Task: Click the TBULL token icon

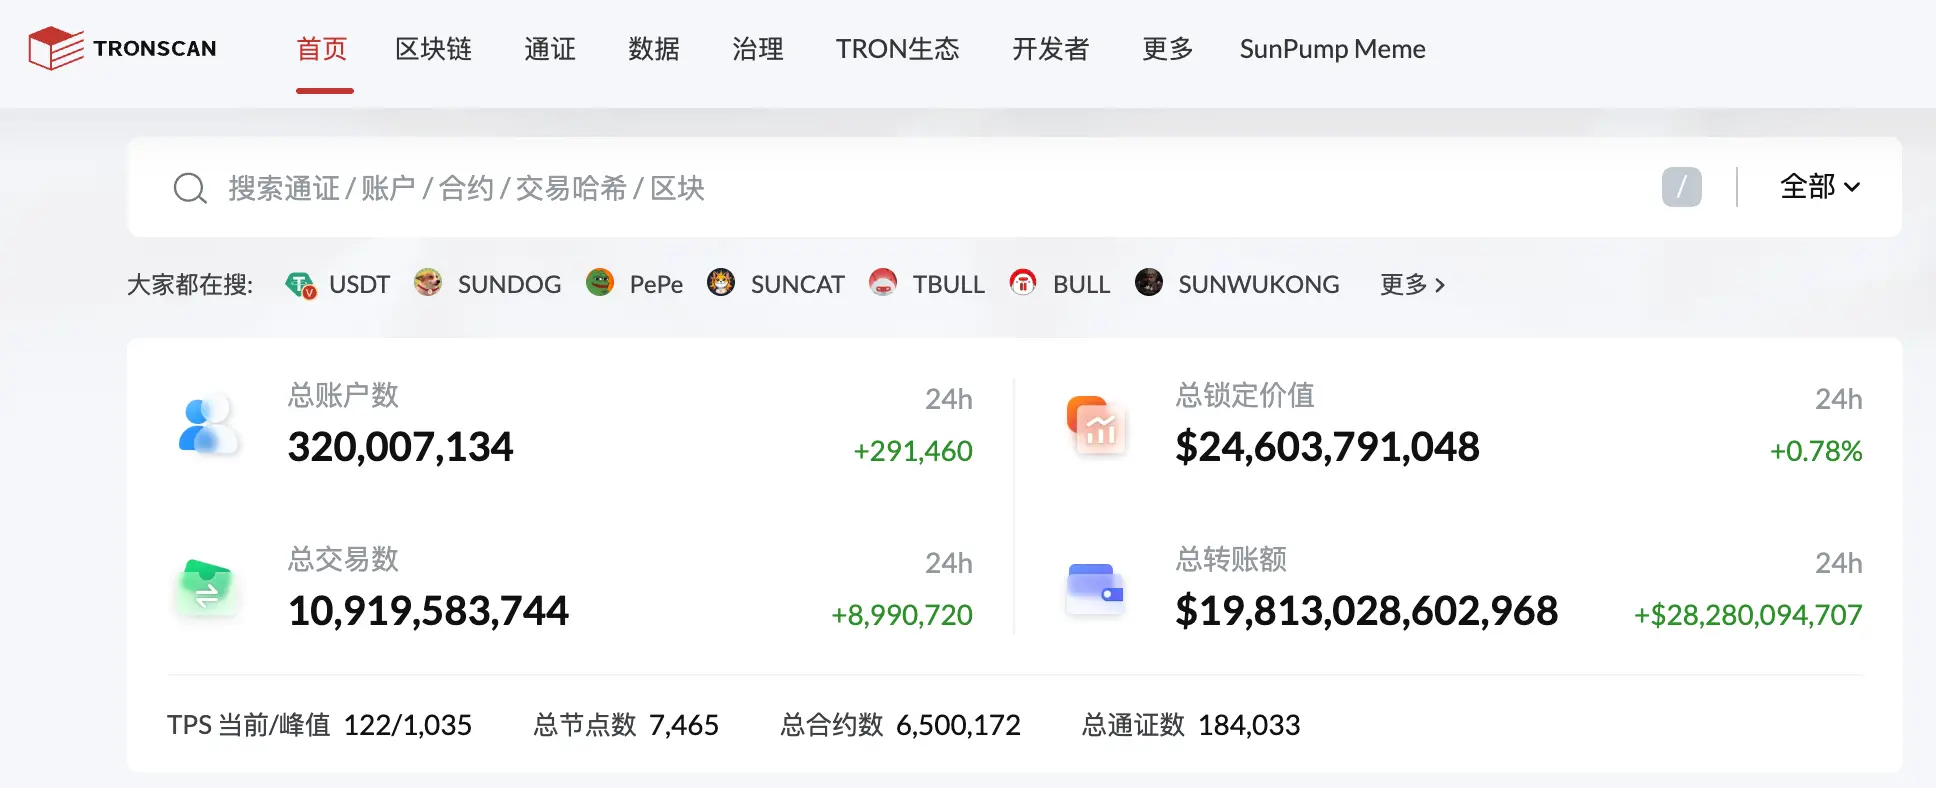Action: [x=883, y=283]
